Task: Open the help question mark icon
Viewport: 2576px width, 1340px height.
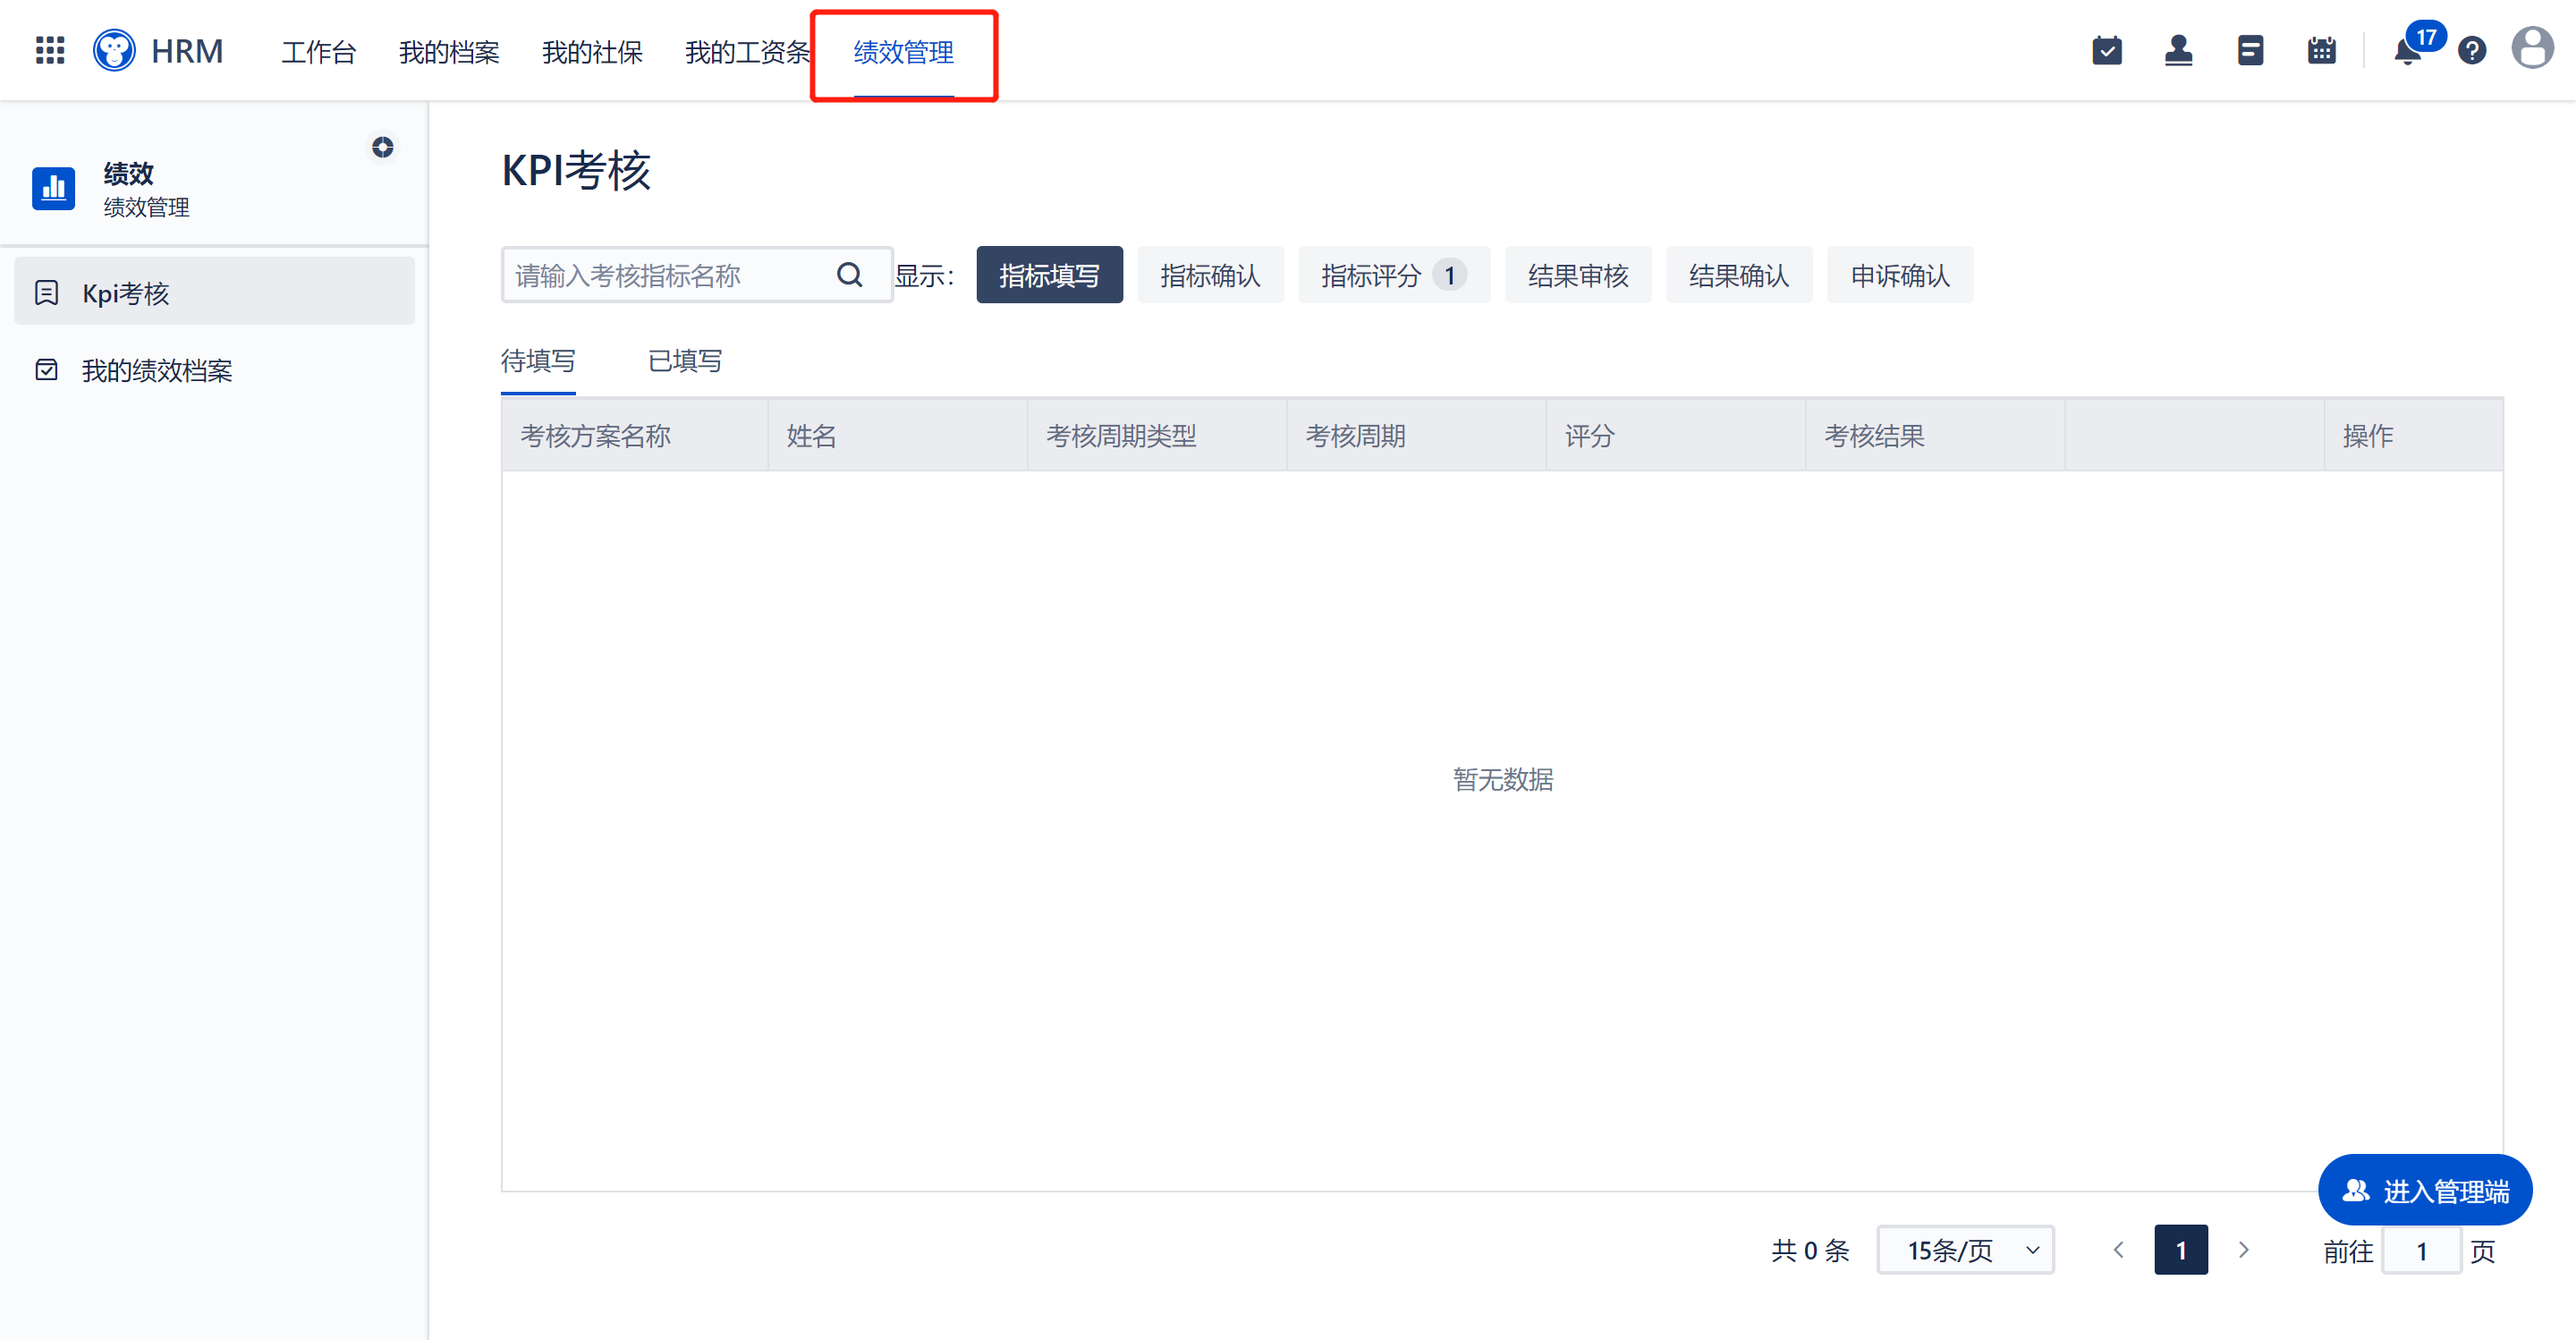Action: point(2472,51)
